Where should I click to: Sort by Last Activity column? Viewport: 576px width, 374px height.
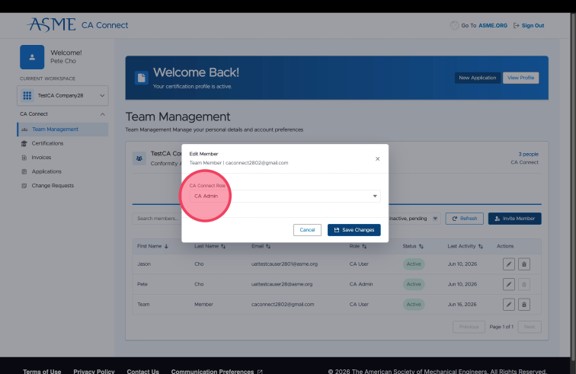(465, 246)
